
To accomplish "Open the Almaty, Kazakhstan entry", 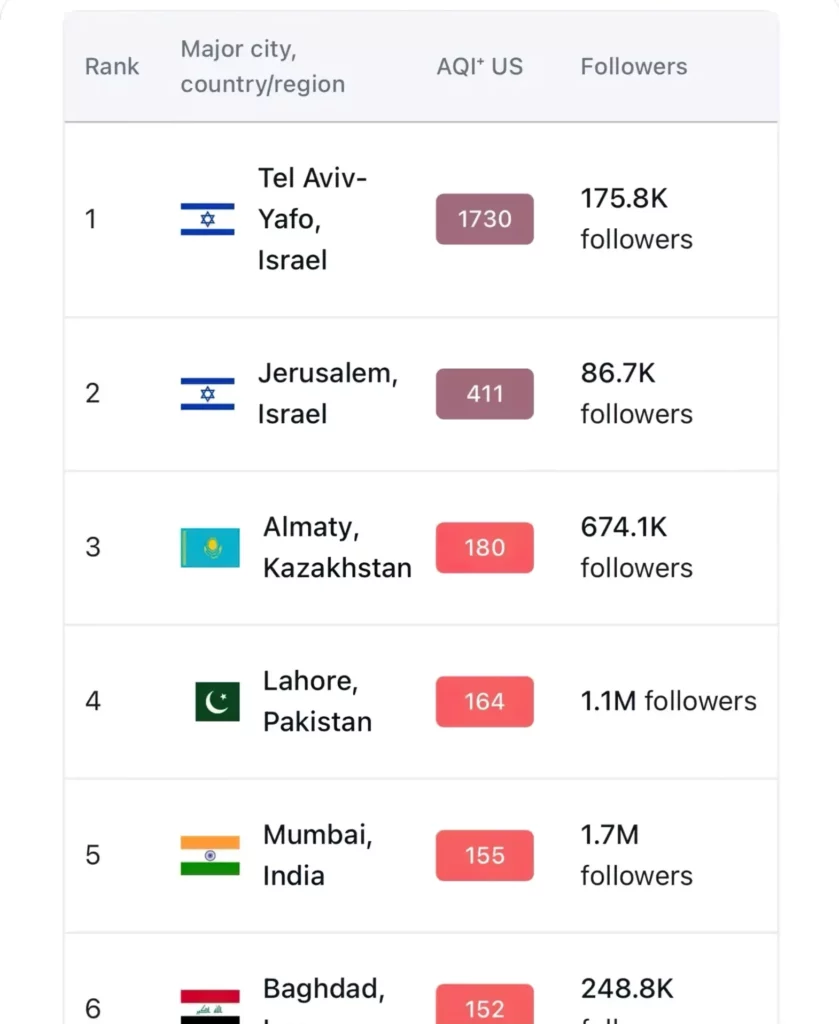I will pos(337,548).
